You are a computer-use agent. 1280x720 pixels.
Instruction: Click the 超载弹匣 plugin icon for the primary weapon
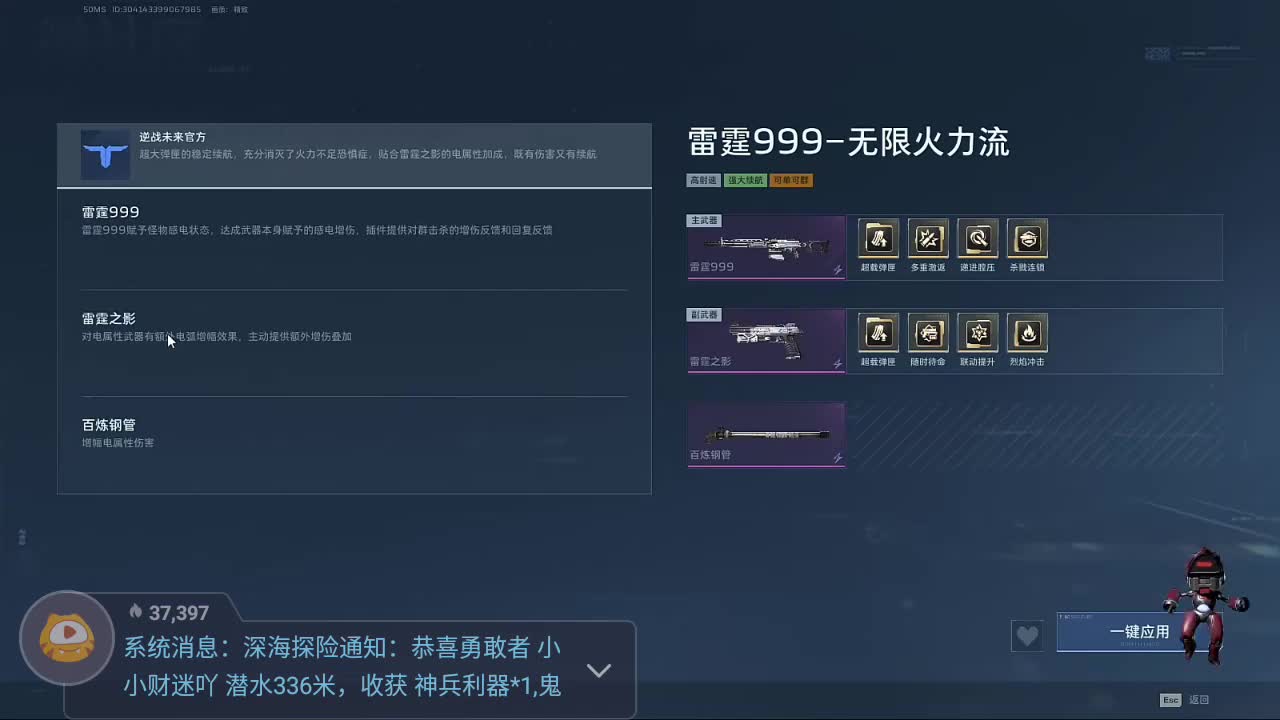coord(878,238)
